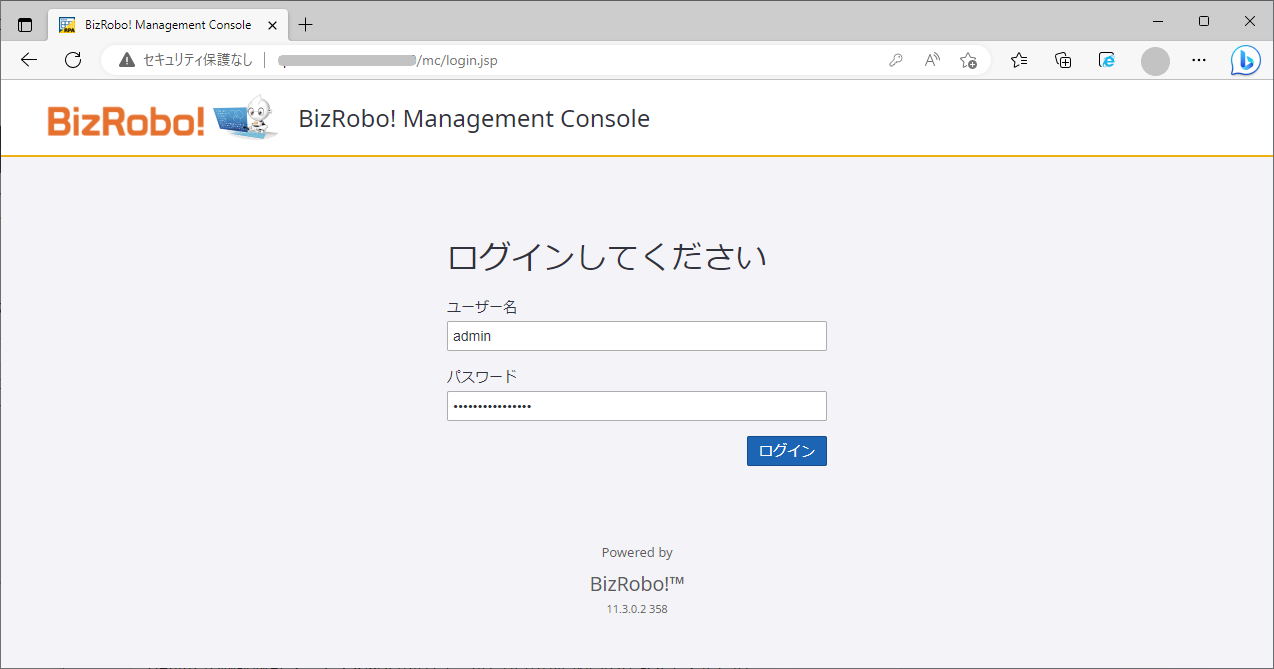Add this page to favorites

click(x=968, y=60)
